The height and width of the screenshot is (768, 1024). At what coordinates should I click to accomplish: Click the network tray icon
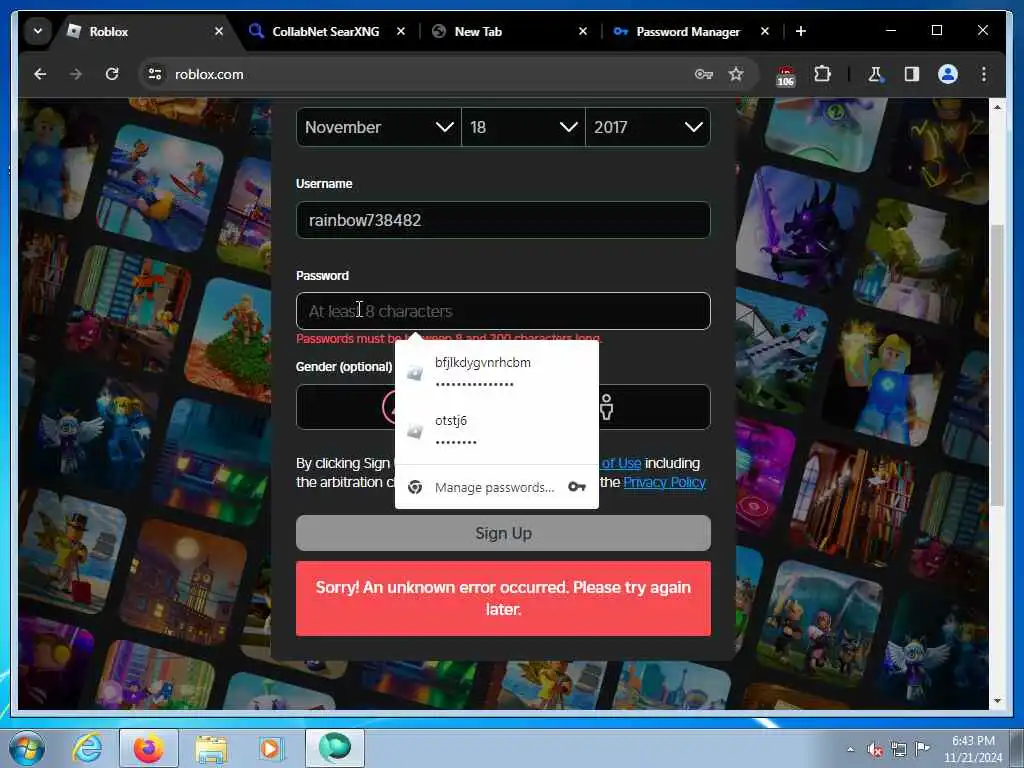(899, 749)
